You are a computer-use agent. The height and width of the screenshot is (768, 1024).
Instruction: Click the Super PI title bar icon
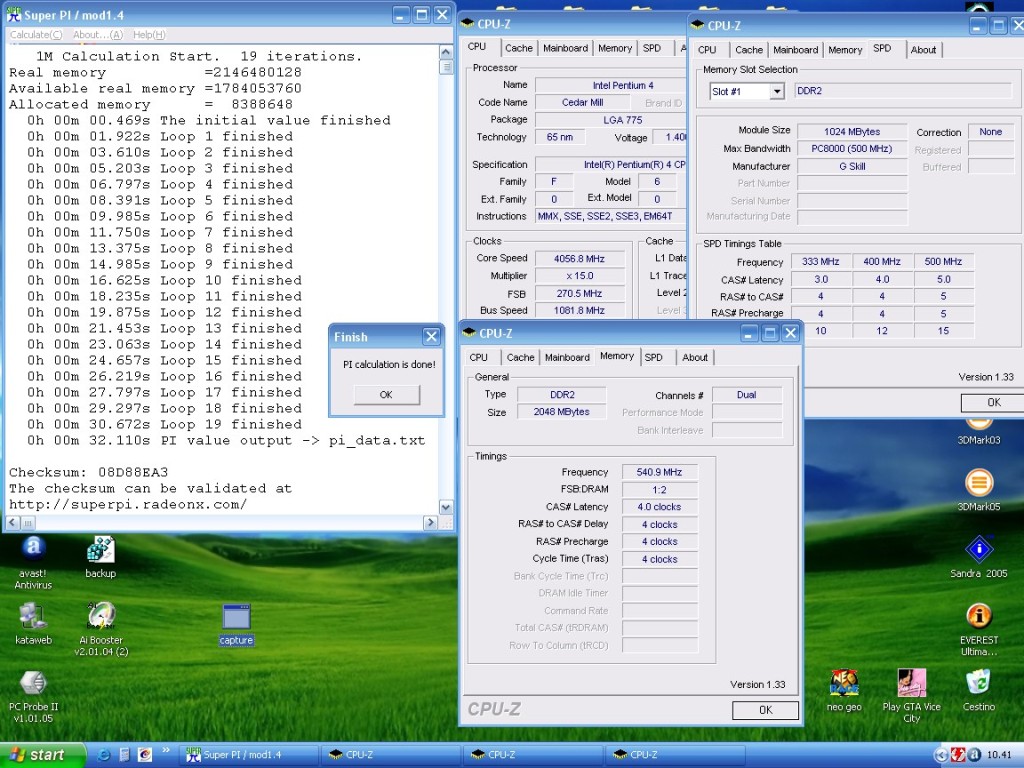pos(13,14)
